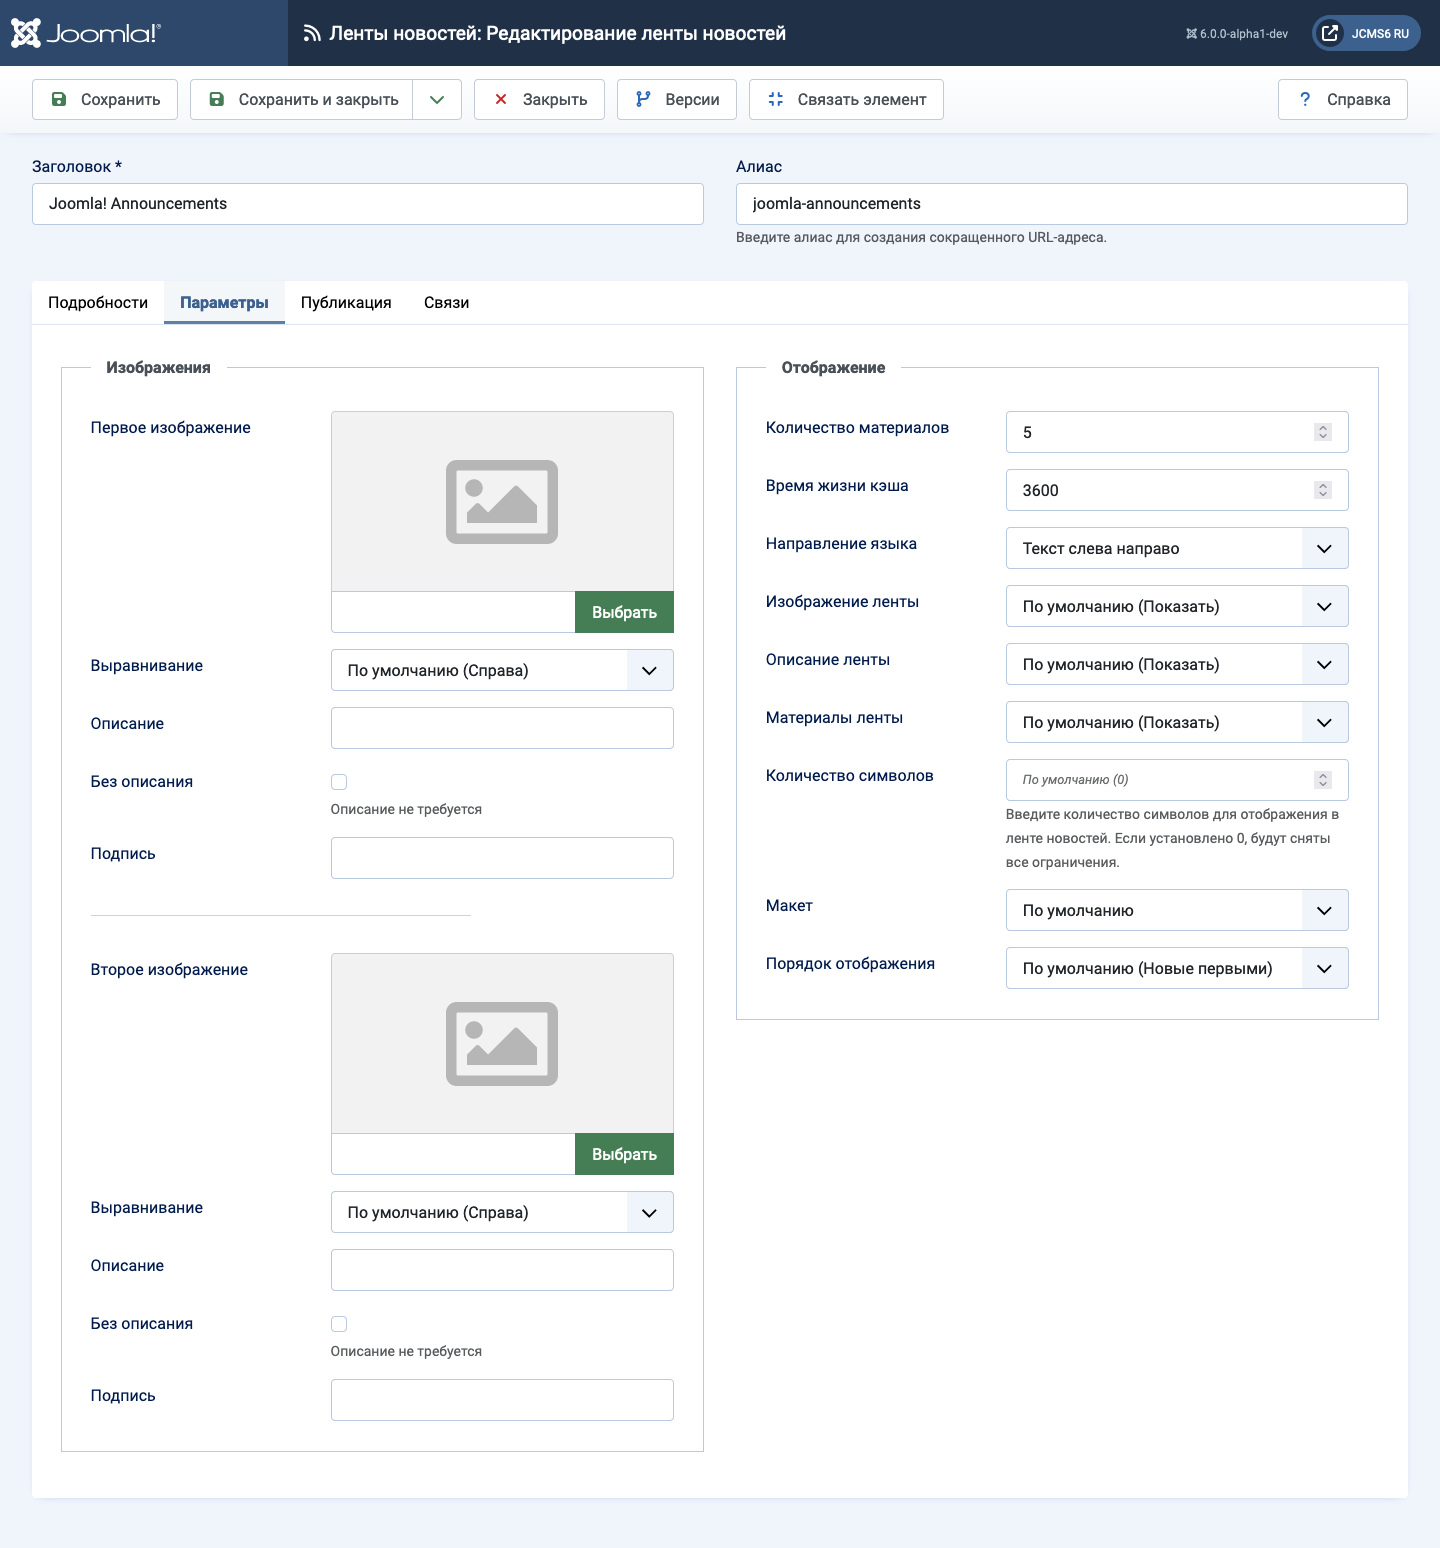Screen dimensions: 1440x1548
Task: Click Выбрать for Второе изображение
Action: click(x=624, y=1154)
